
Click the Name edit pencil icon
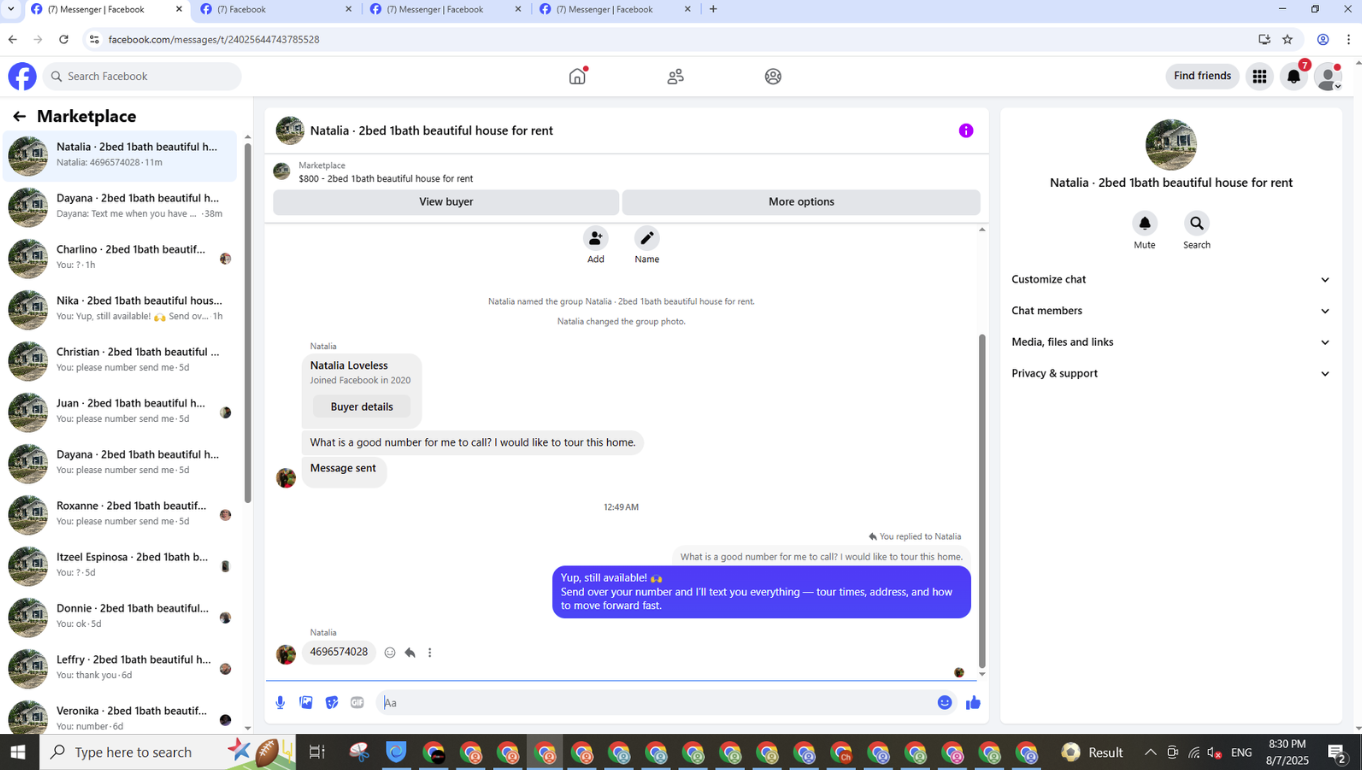tap(647, 238)
